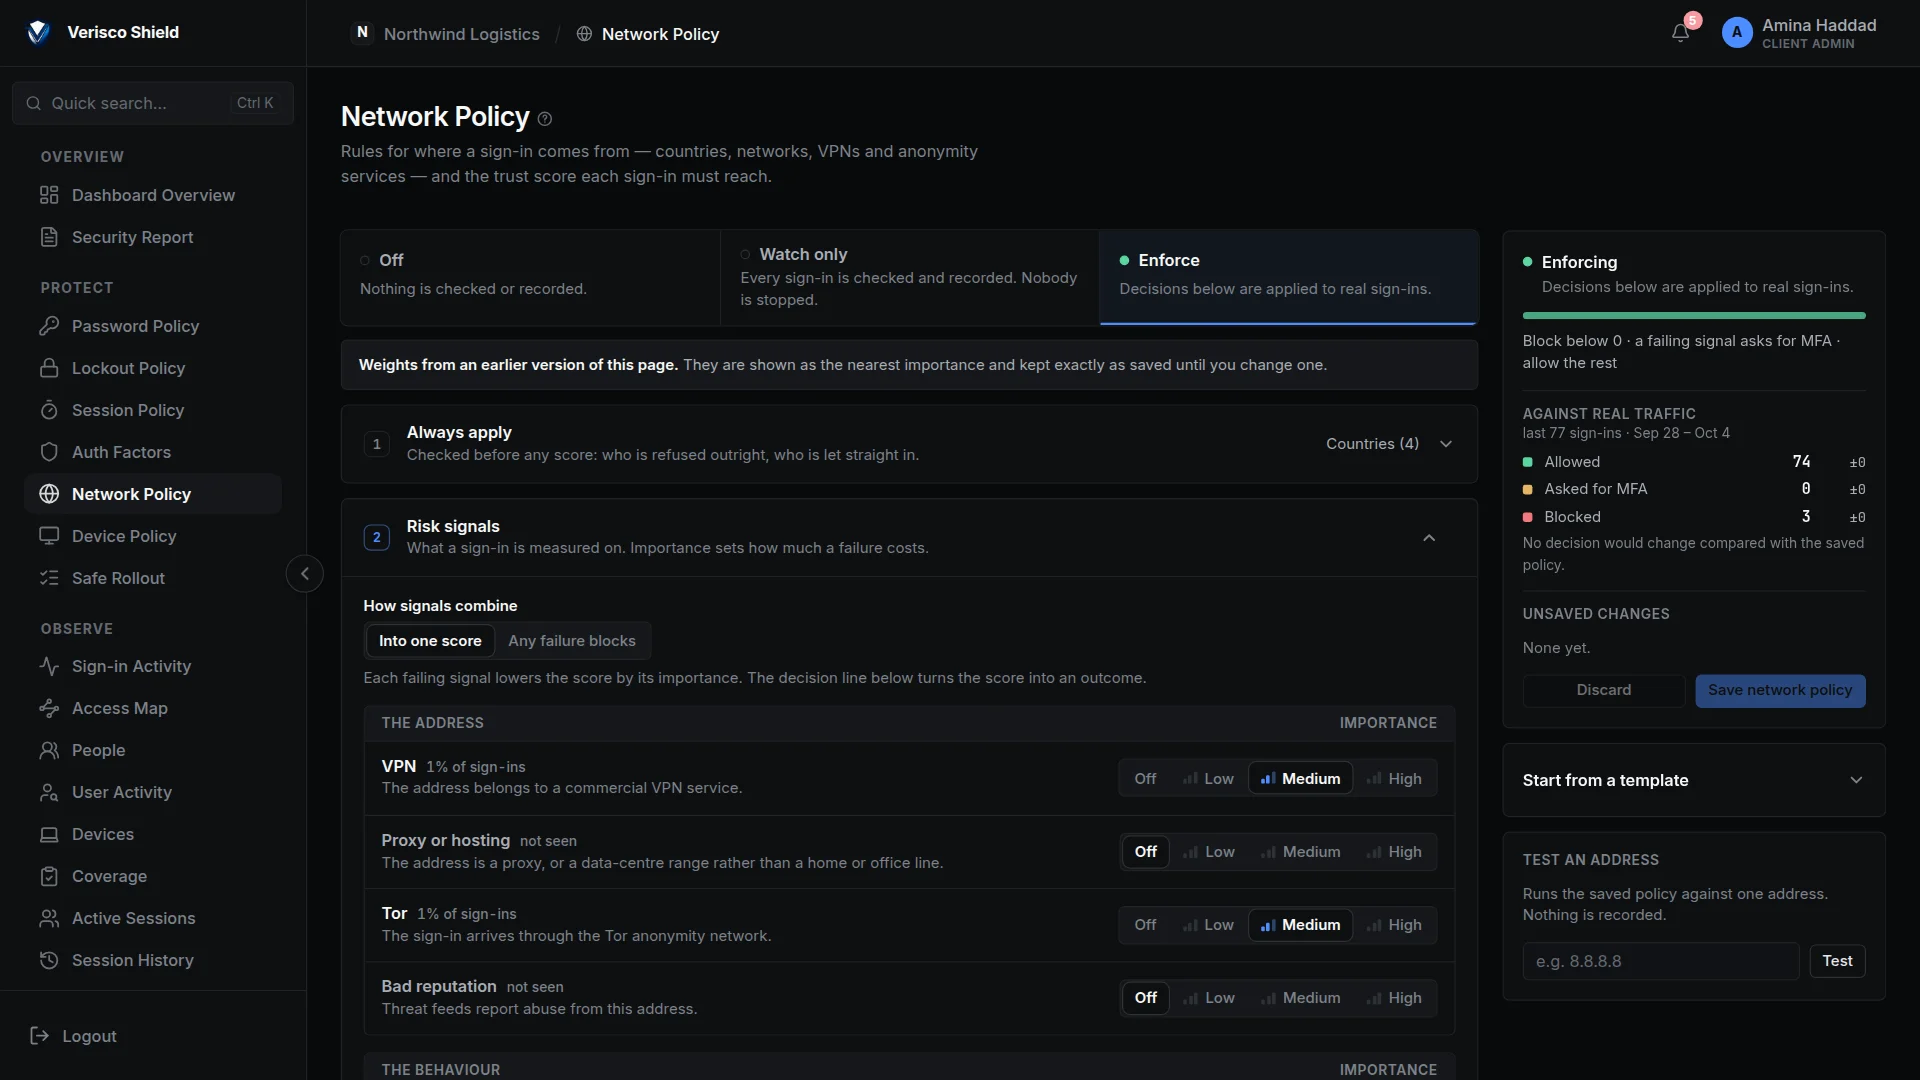Click the Access Map icon
This screenshot has height=1080, width=1920.
click(49, 708)
